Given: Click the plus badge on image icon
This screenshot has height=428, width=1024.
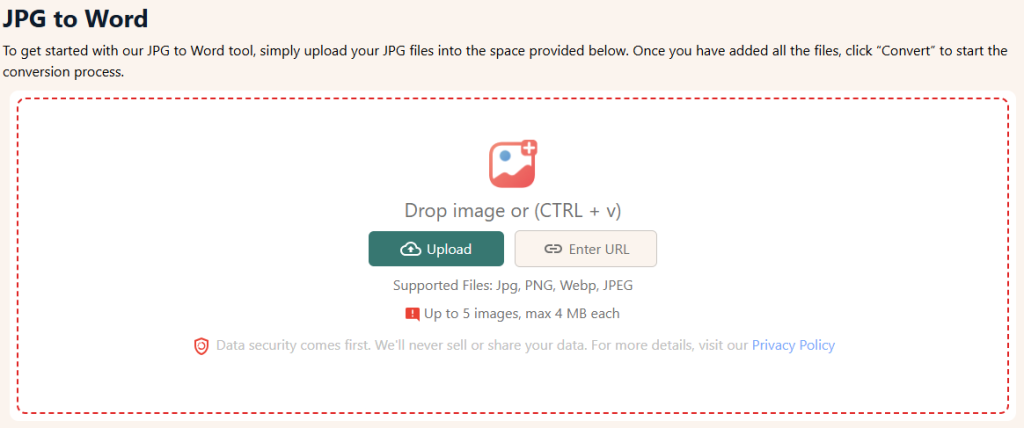Looking at the screenshot, I should 528,148.
